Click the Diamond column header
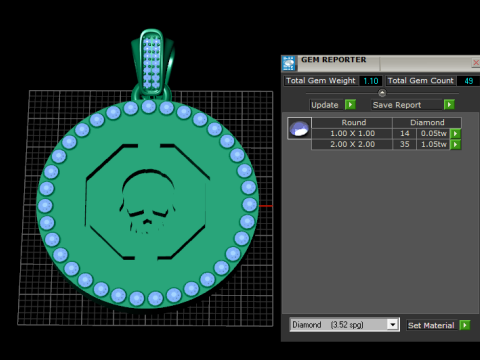 [x=427, y=123]
